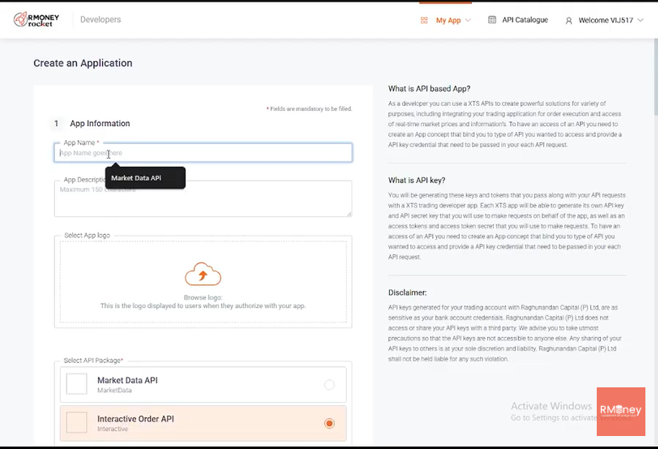Click the Browse logo text
The height and width of the screenshot is (449, 658).
click(203, 298)
